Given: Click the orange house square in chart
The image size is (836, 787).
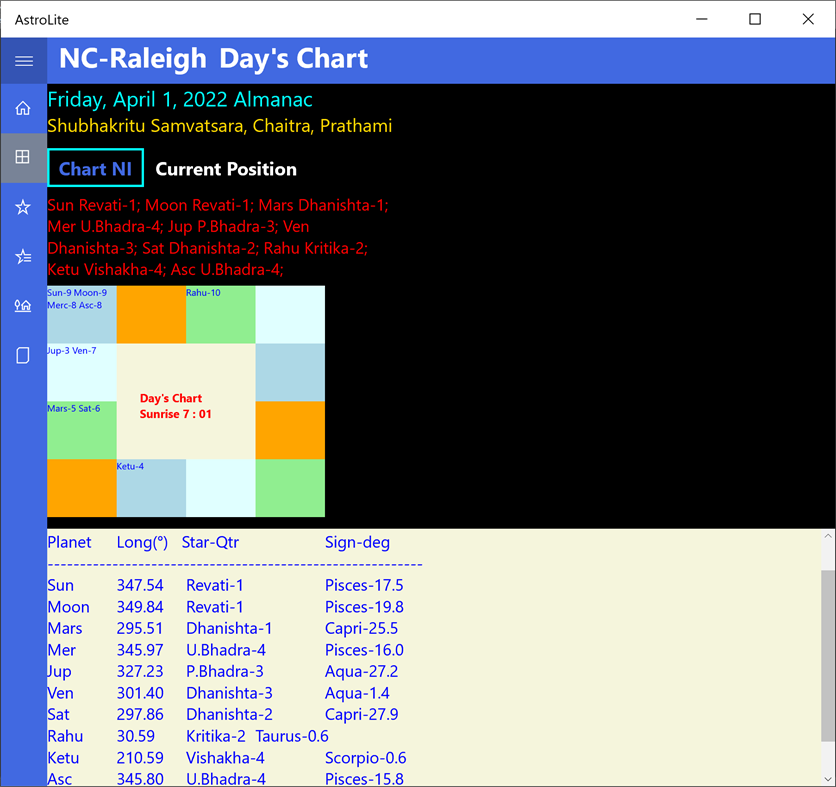Looking at the screenshot, I should tap(151, 312).
